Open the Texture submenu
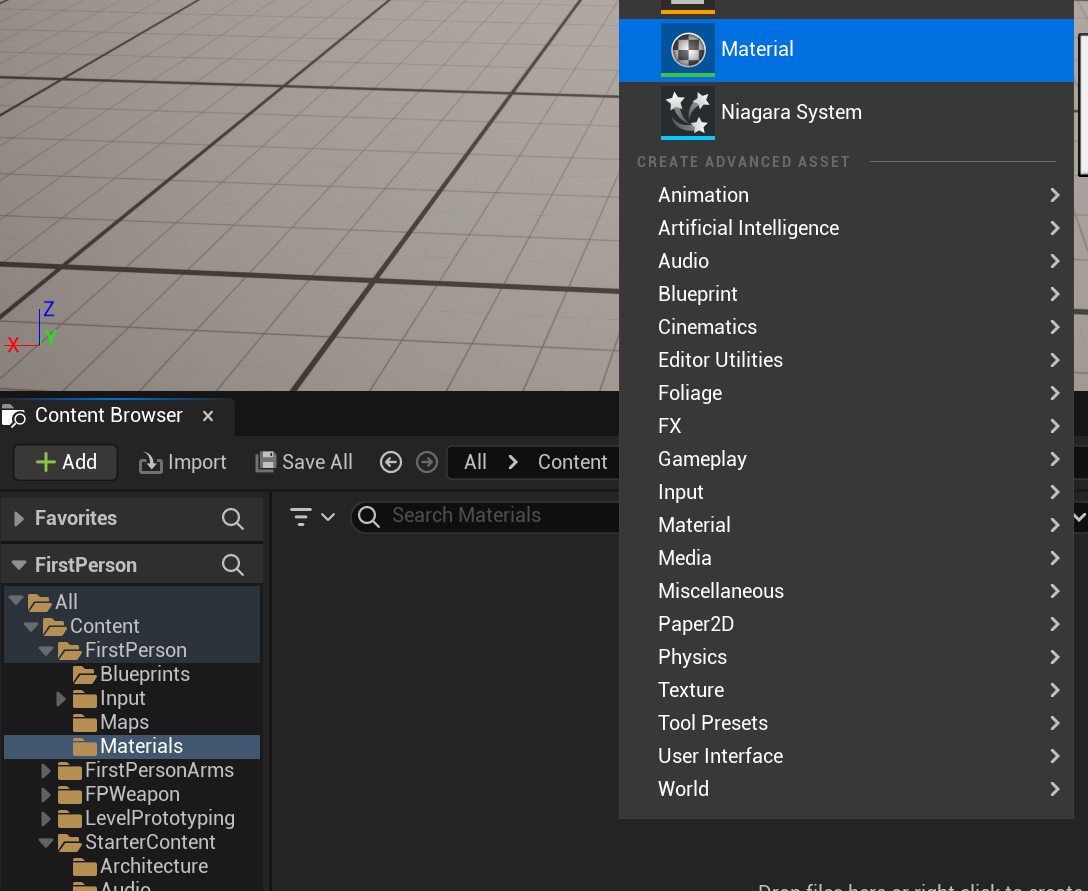This screenshot has width=1088, height=891. point(846,690)
